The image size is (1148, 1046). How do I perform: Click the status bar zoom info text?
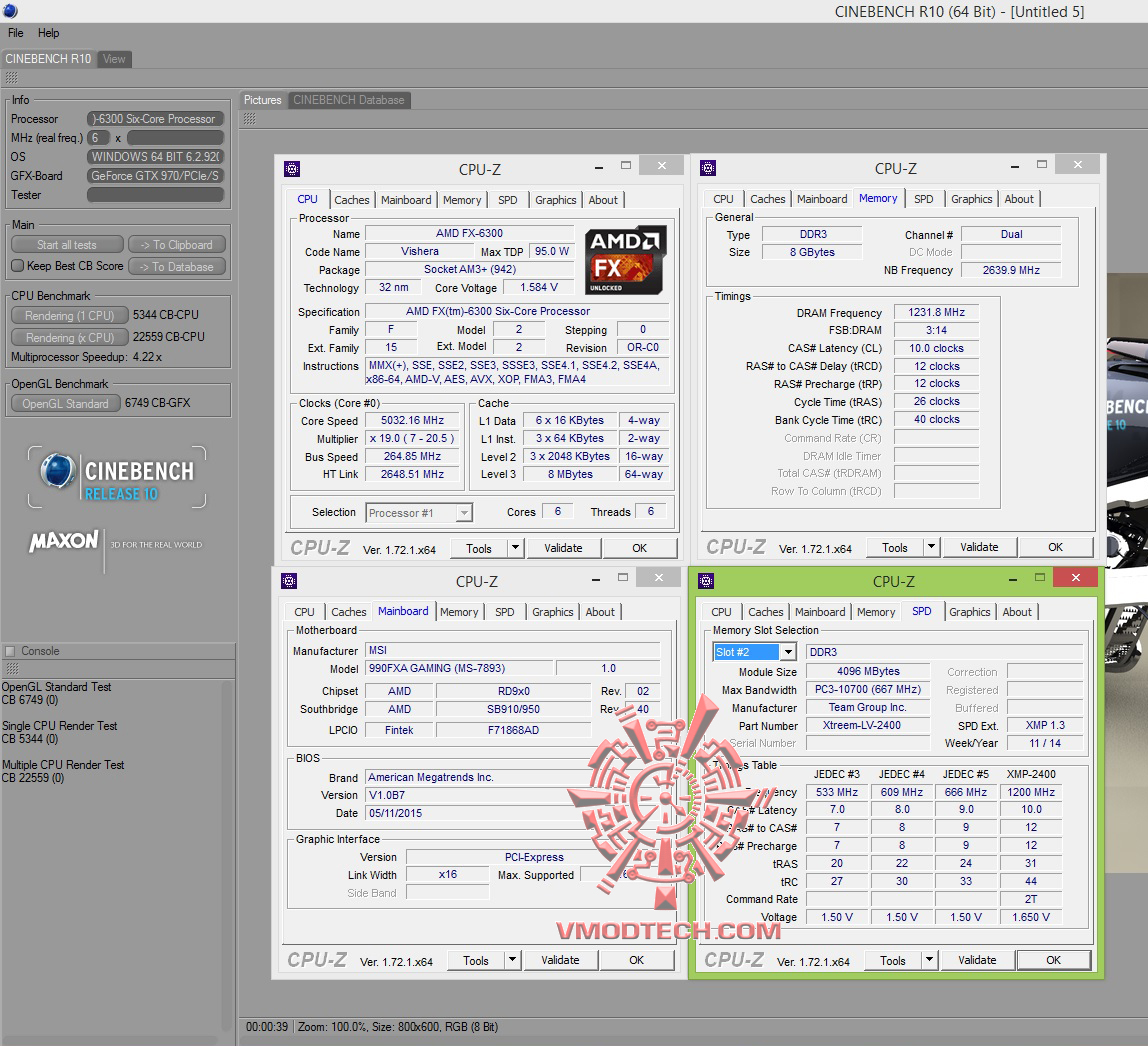coord(398,1027)
